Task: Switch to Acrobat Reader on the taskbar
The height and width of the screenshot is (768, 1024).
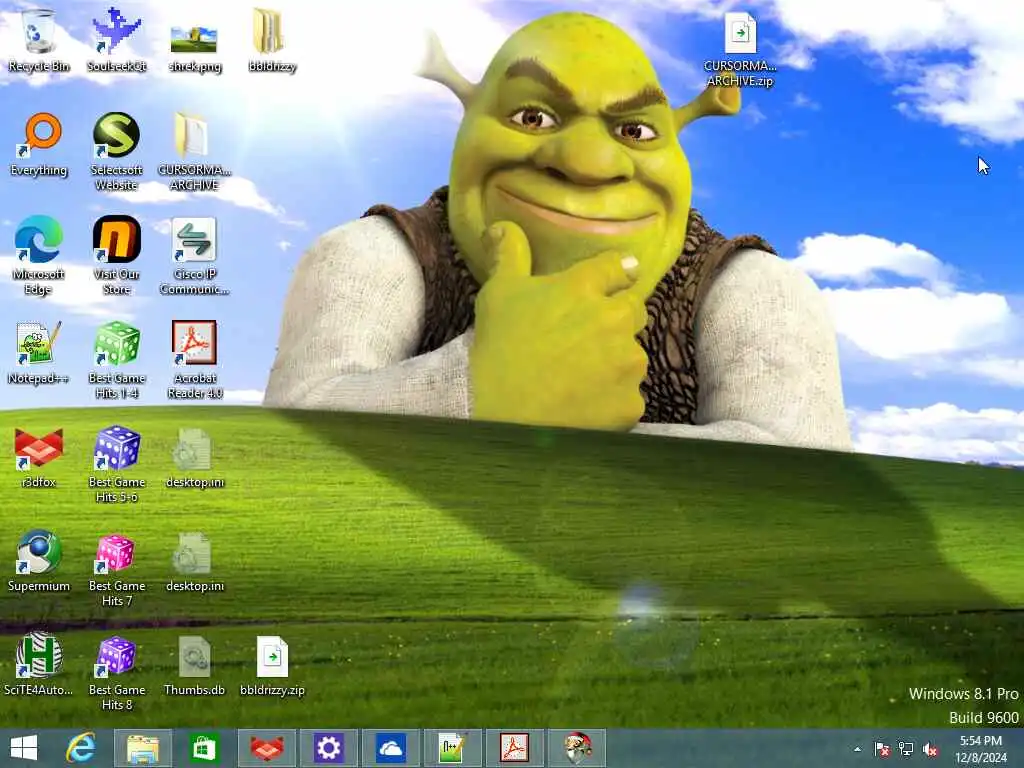Action: (x=515, y=748)
